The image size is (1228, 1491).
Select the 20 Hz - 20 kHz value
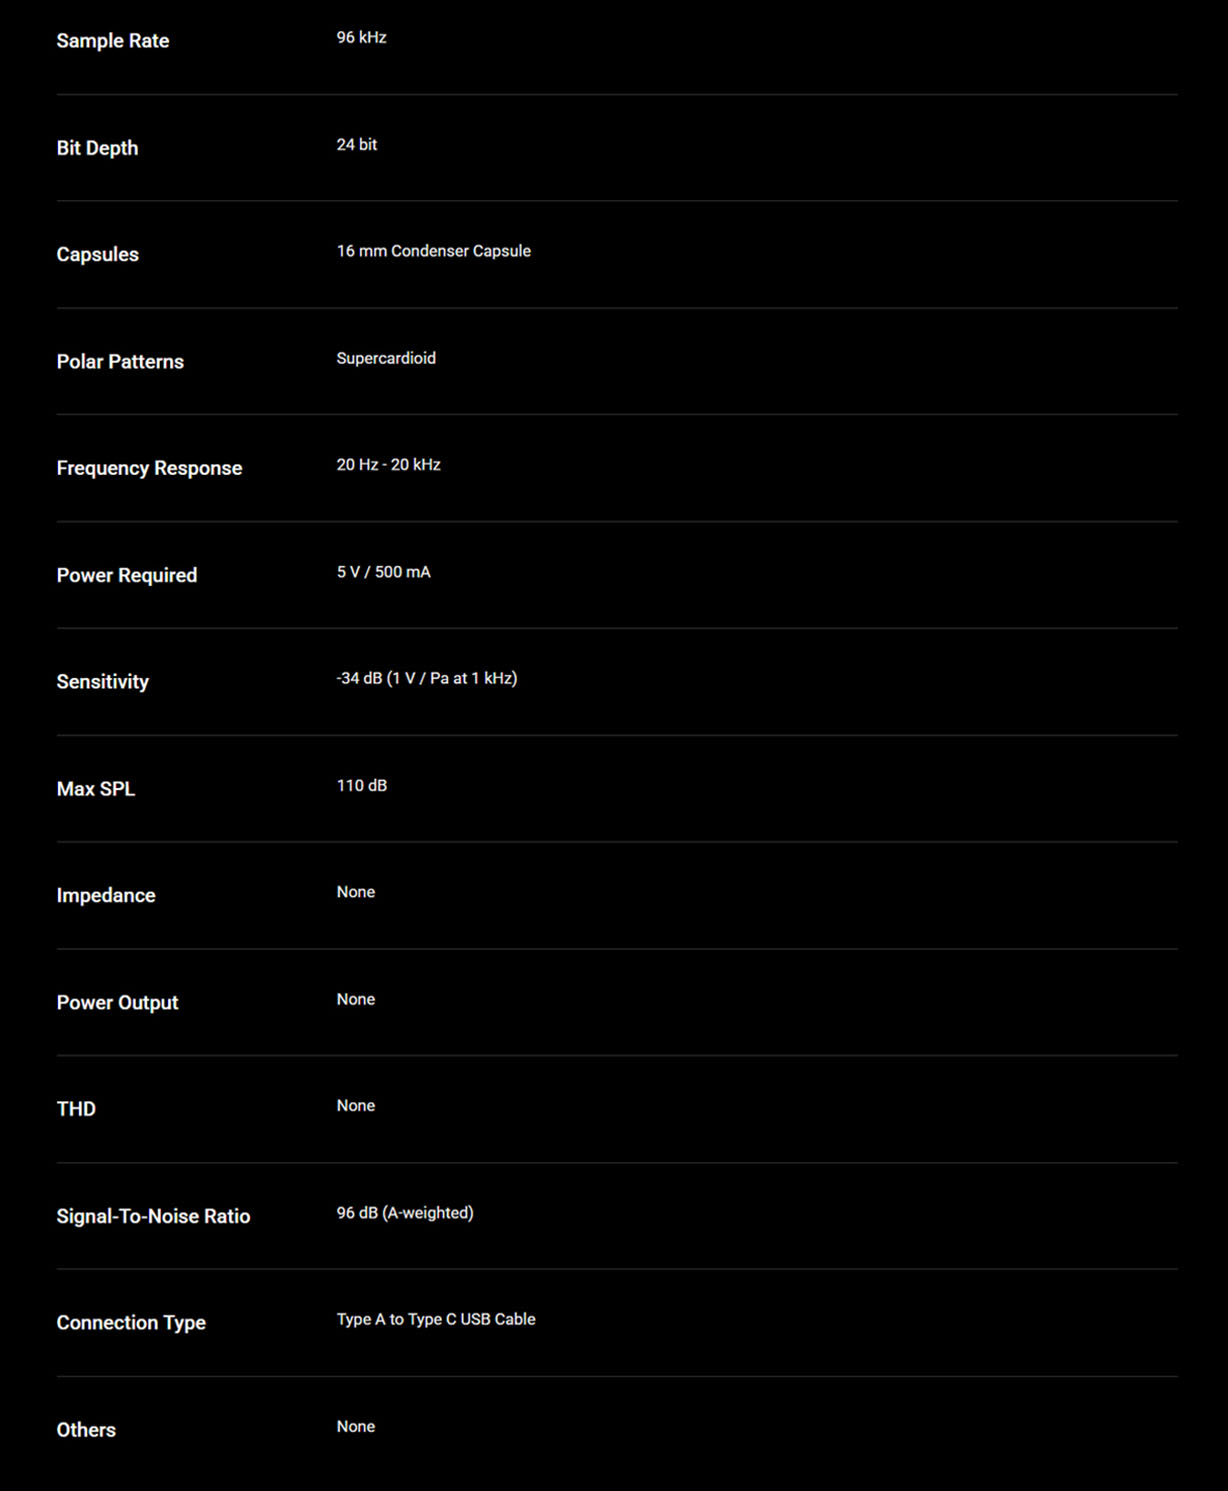(389, 465)
